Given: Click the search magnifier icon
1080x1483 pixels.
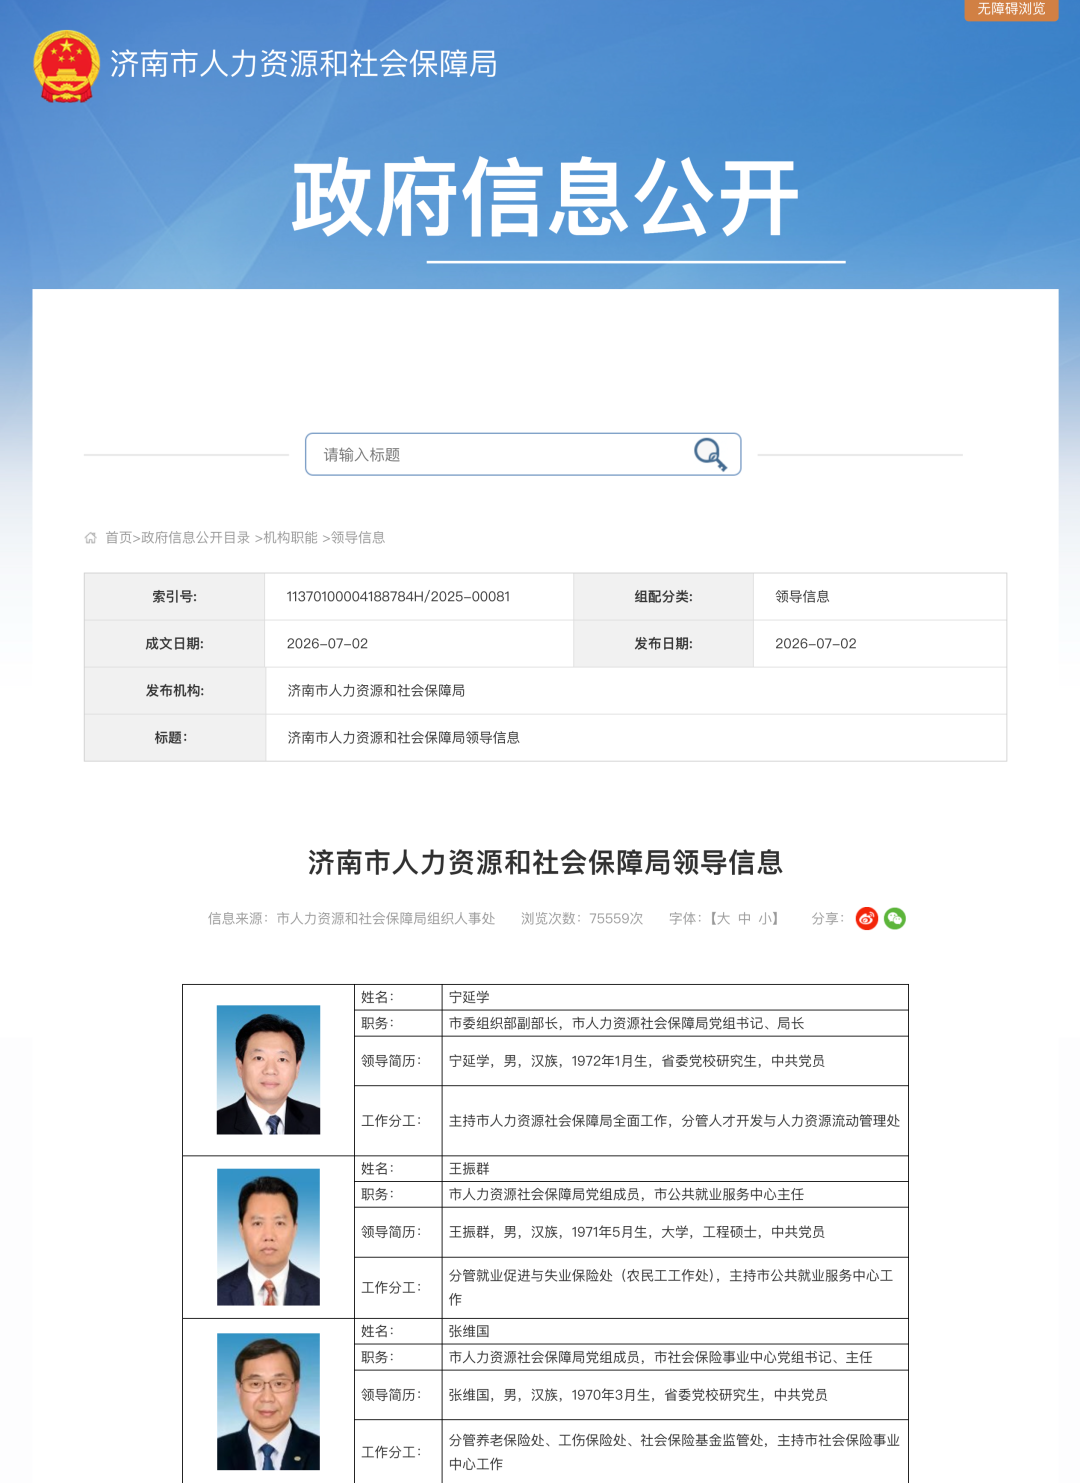Looking at the screenshot, I should (710, 454).
